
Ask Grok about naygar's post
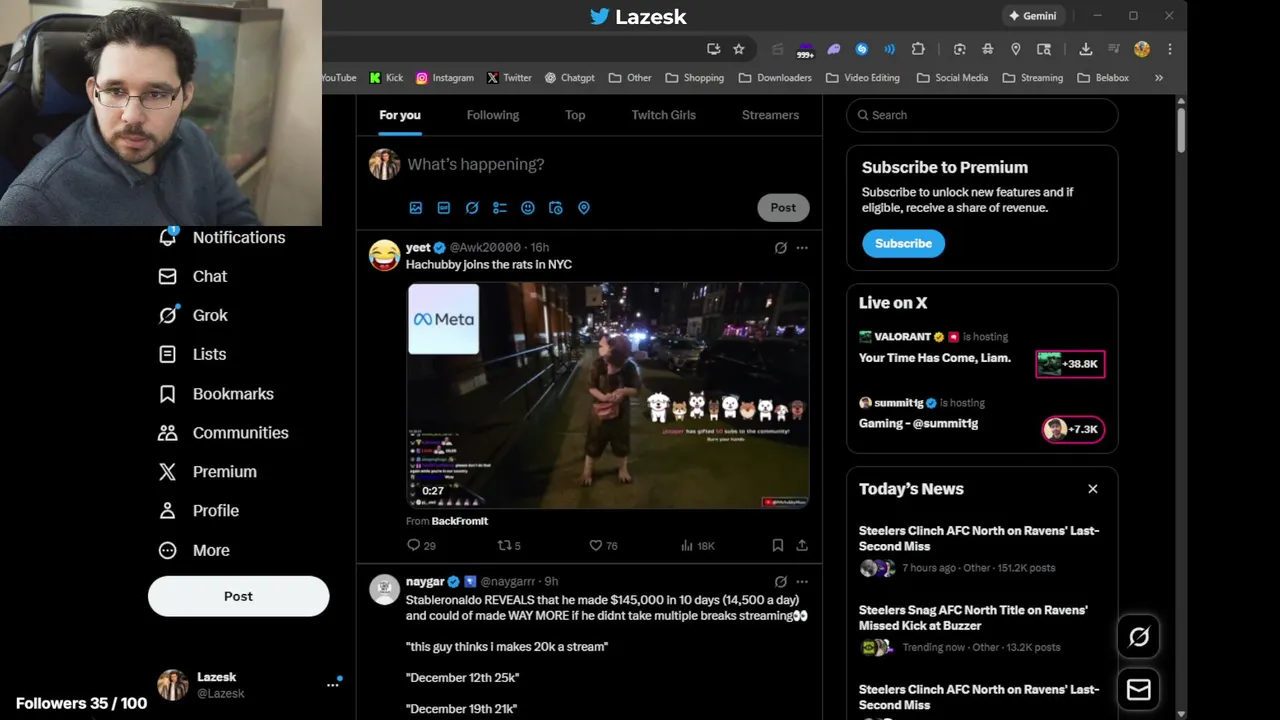[781, 581]
